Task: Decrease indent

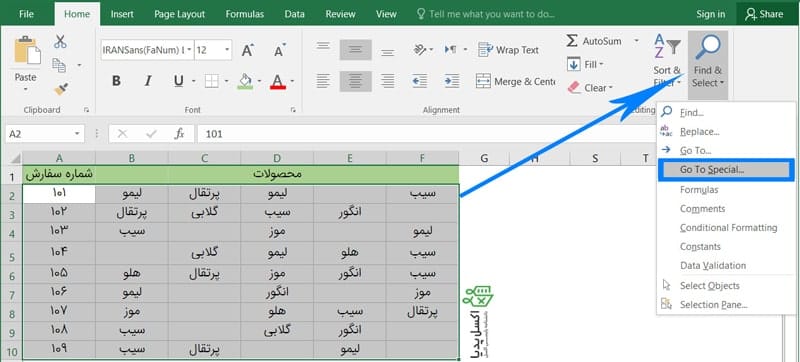Action: click(x=419, y=81)
